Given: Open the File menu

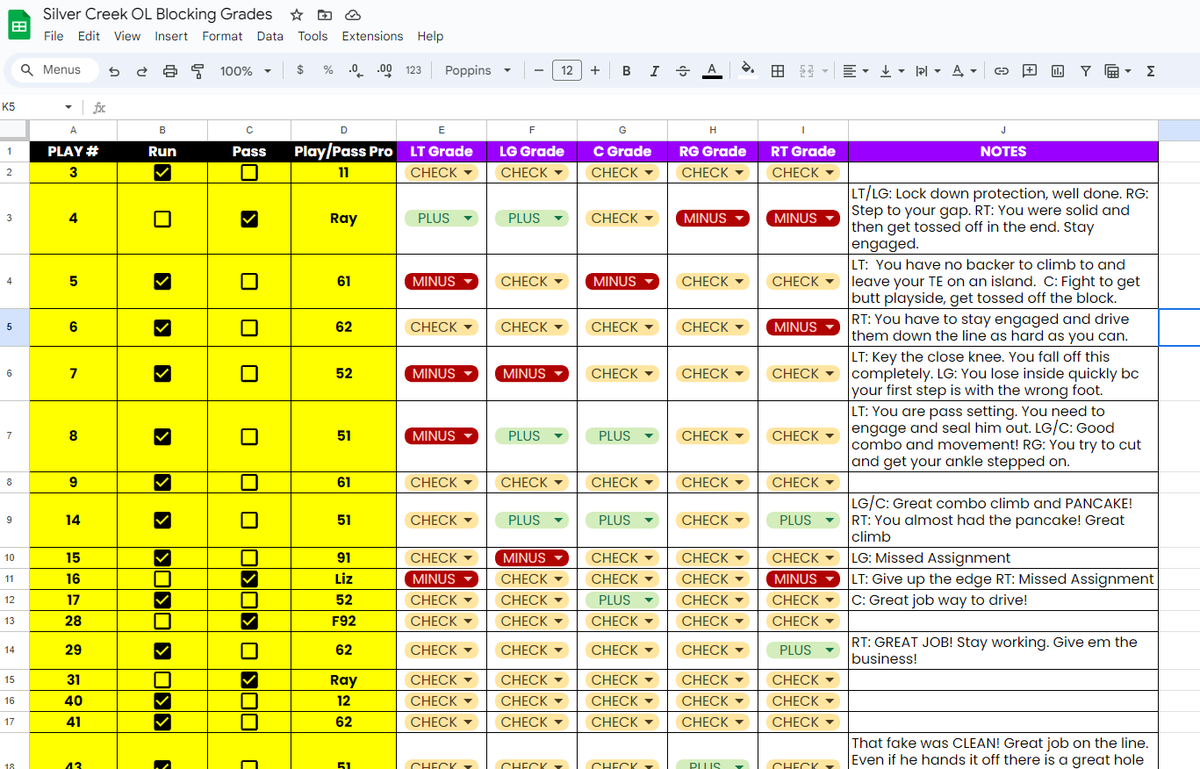Looking at the screenshot, I should (54, 36).
